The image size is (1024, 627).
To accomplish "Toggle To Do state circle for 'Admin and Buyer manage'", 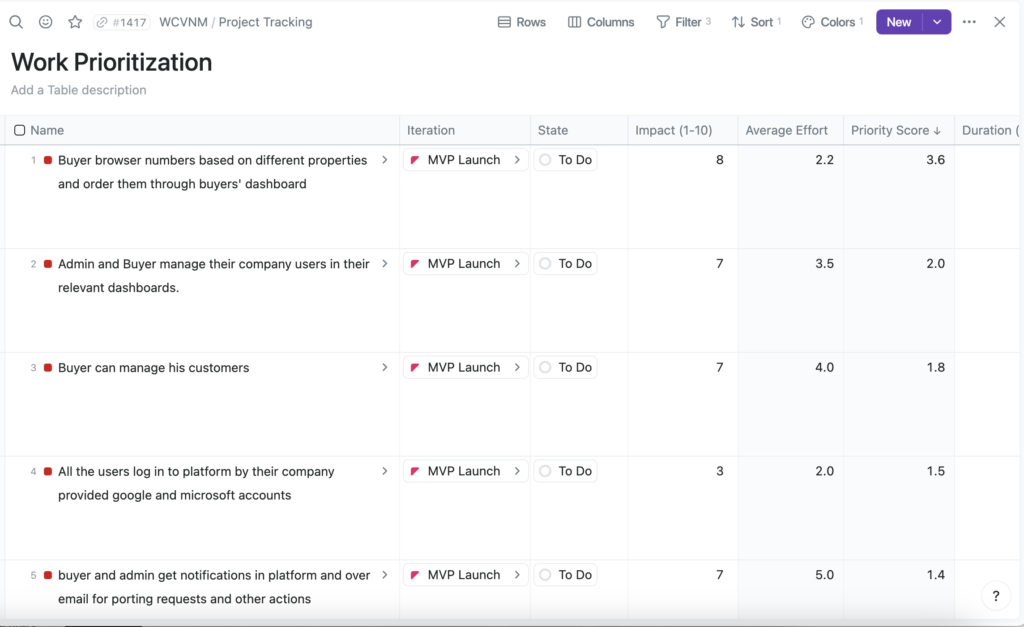I will pyautogui.click(x=545, y=264).
